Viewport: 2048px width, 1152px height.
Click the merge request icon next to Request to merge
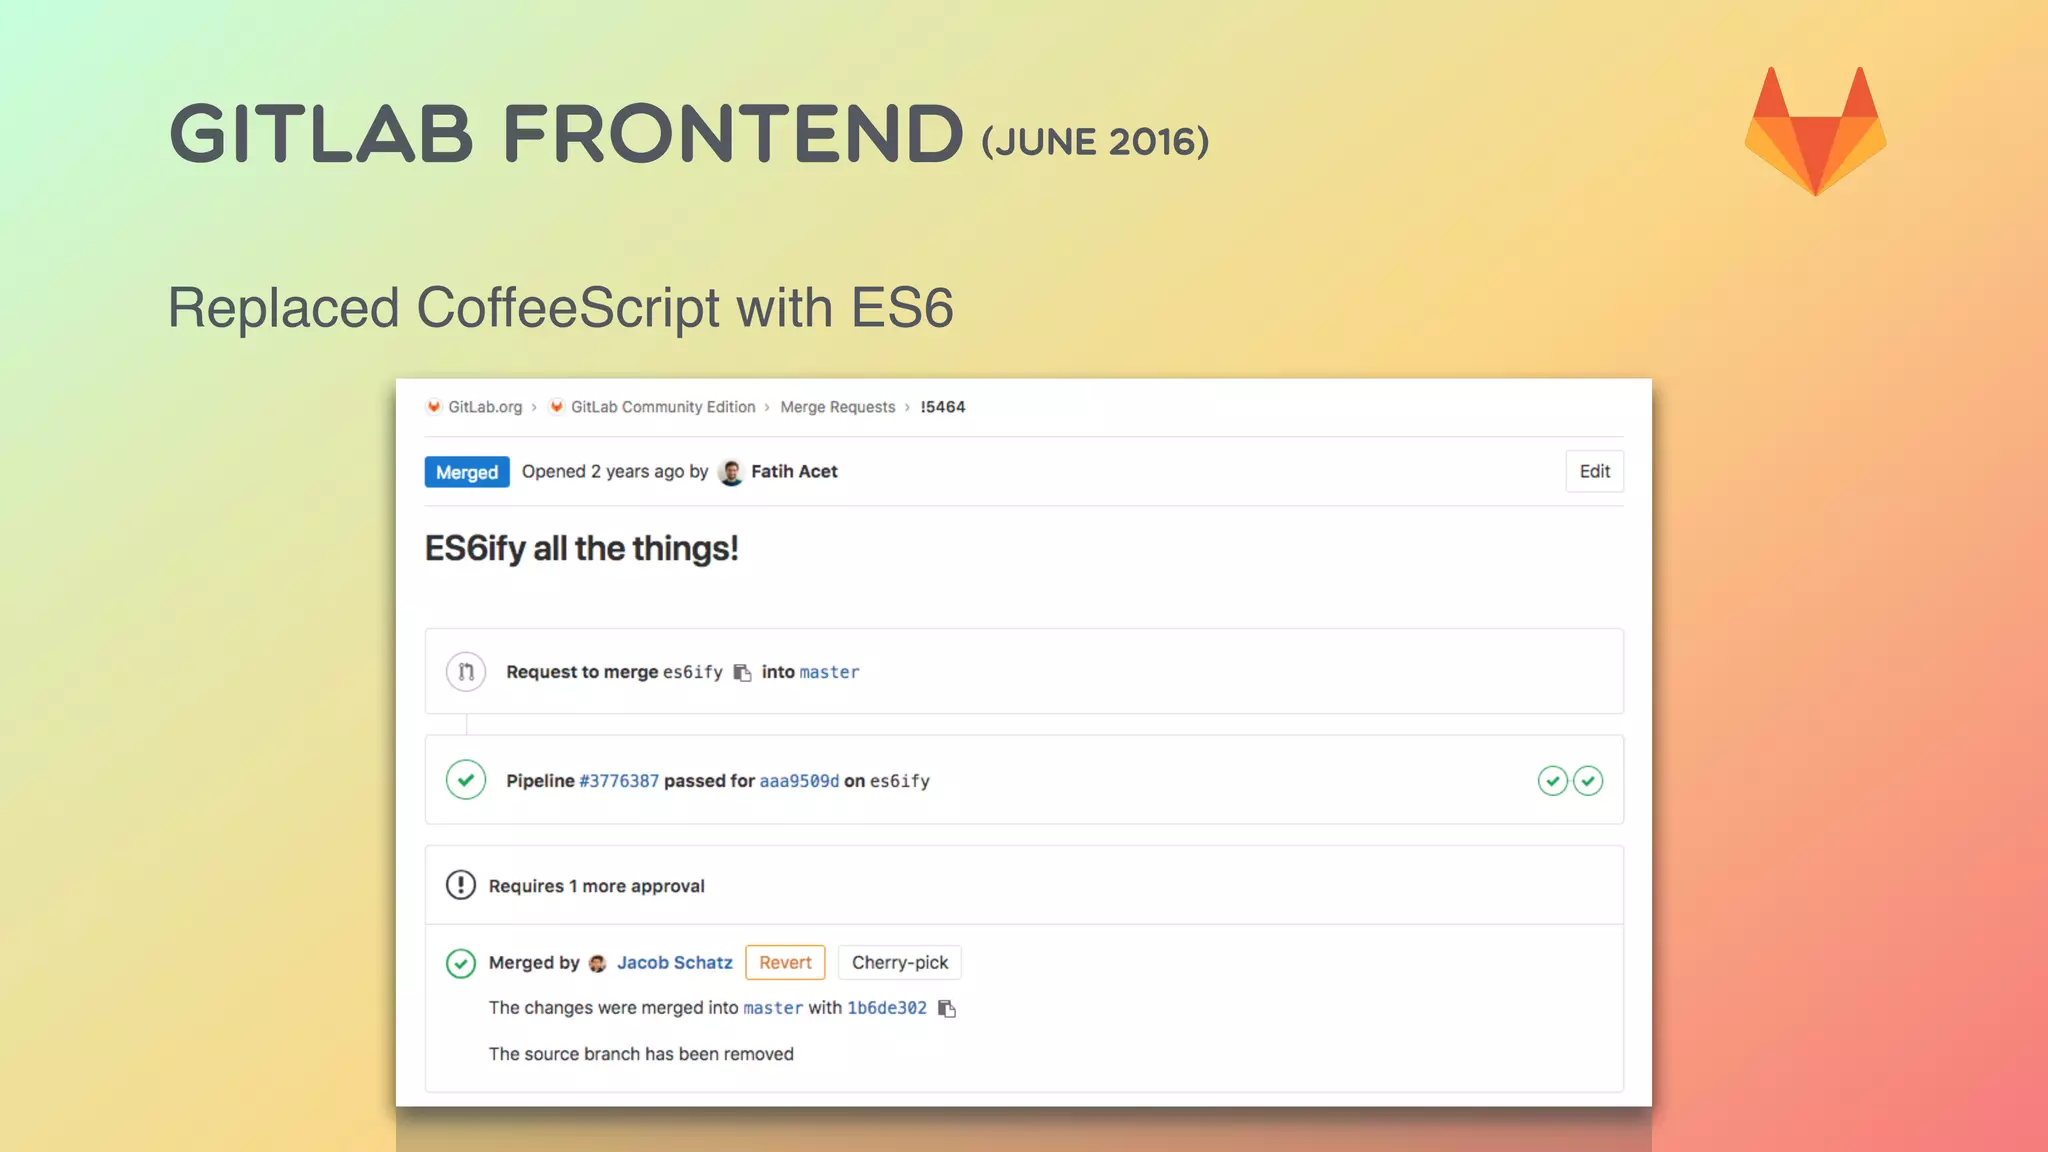point(466,672)
